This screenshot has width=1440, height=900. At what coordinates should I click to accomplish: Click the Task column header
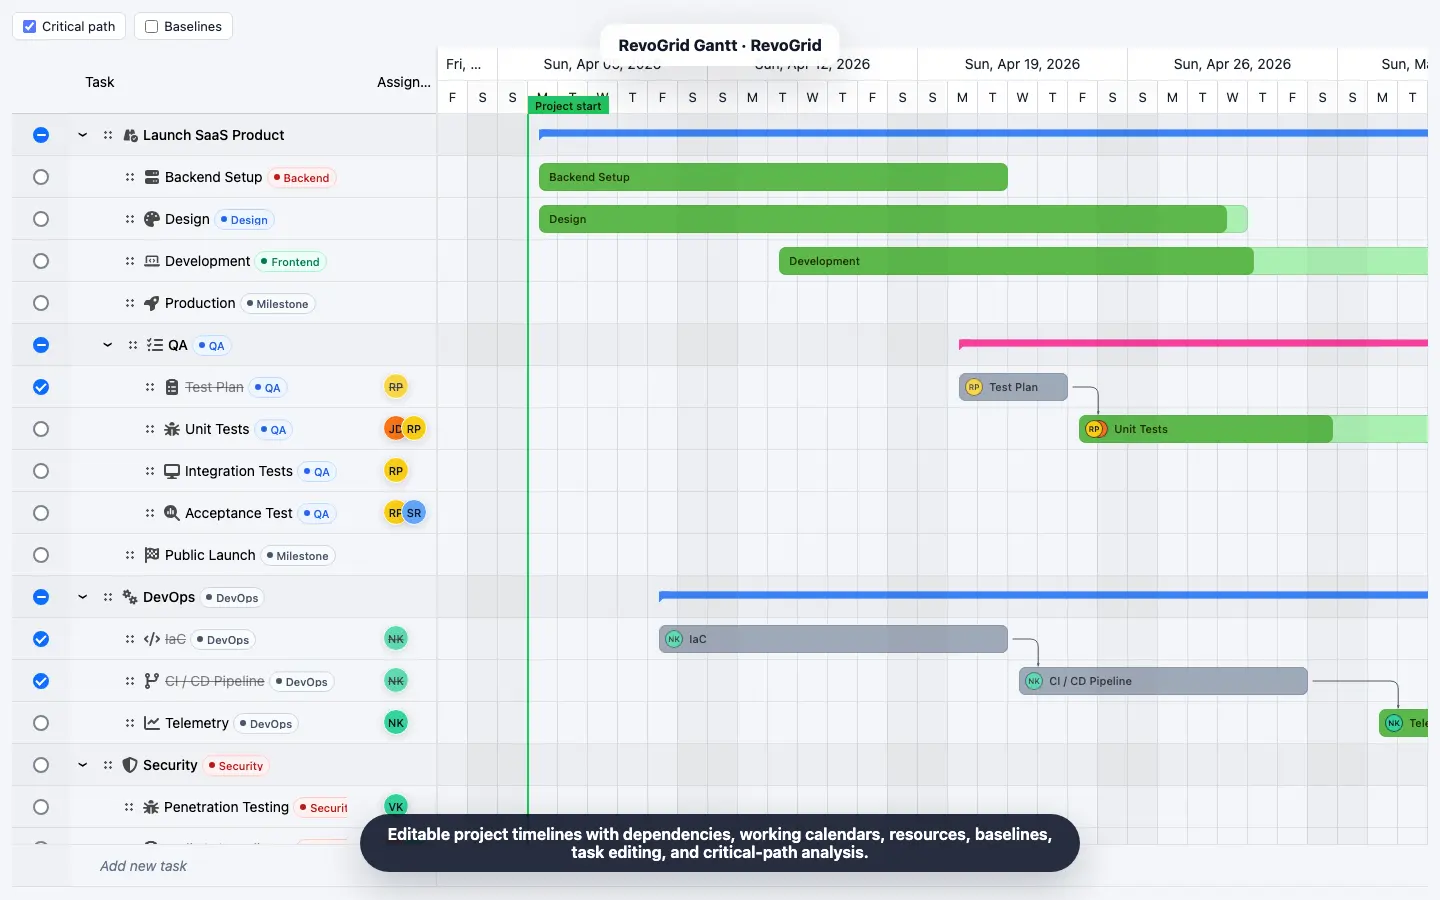click(100, 82)
